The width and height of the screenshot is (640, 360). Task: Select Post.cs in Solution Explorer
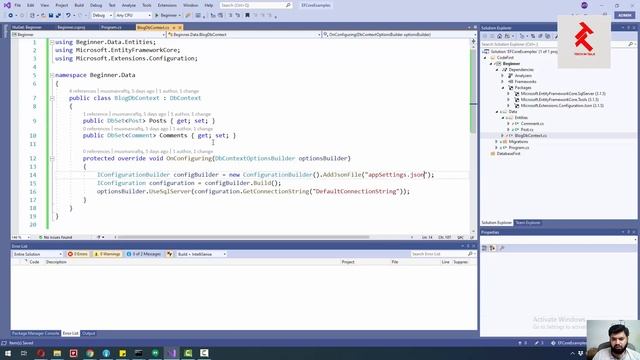click(x=527, y=130)
